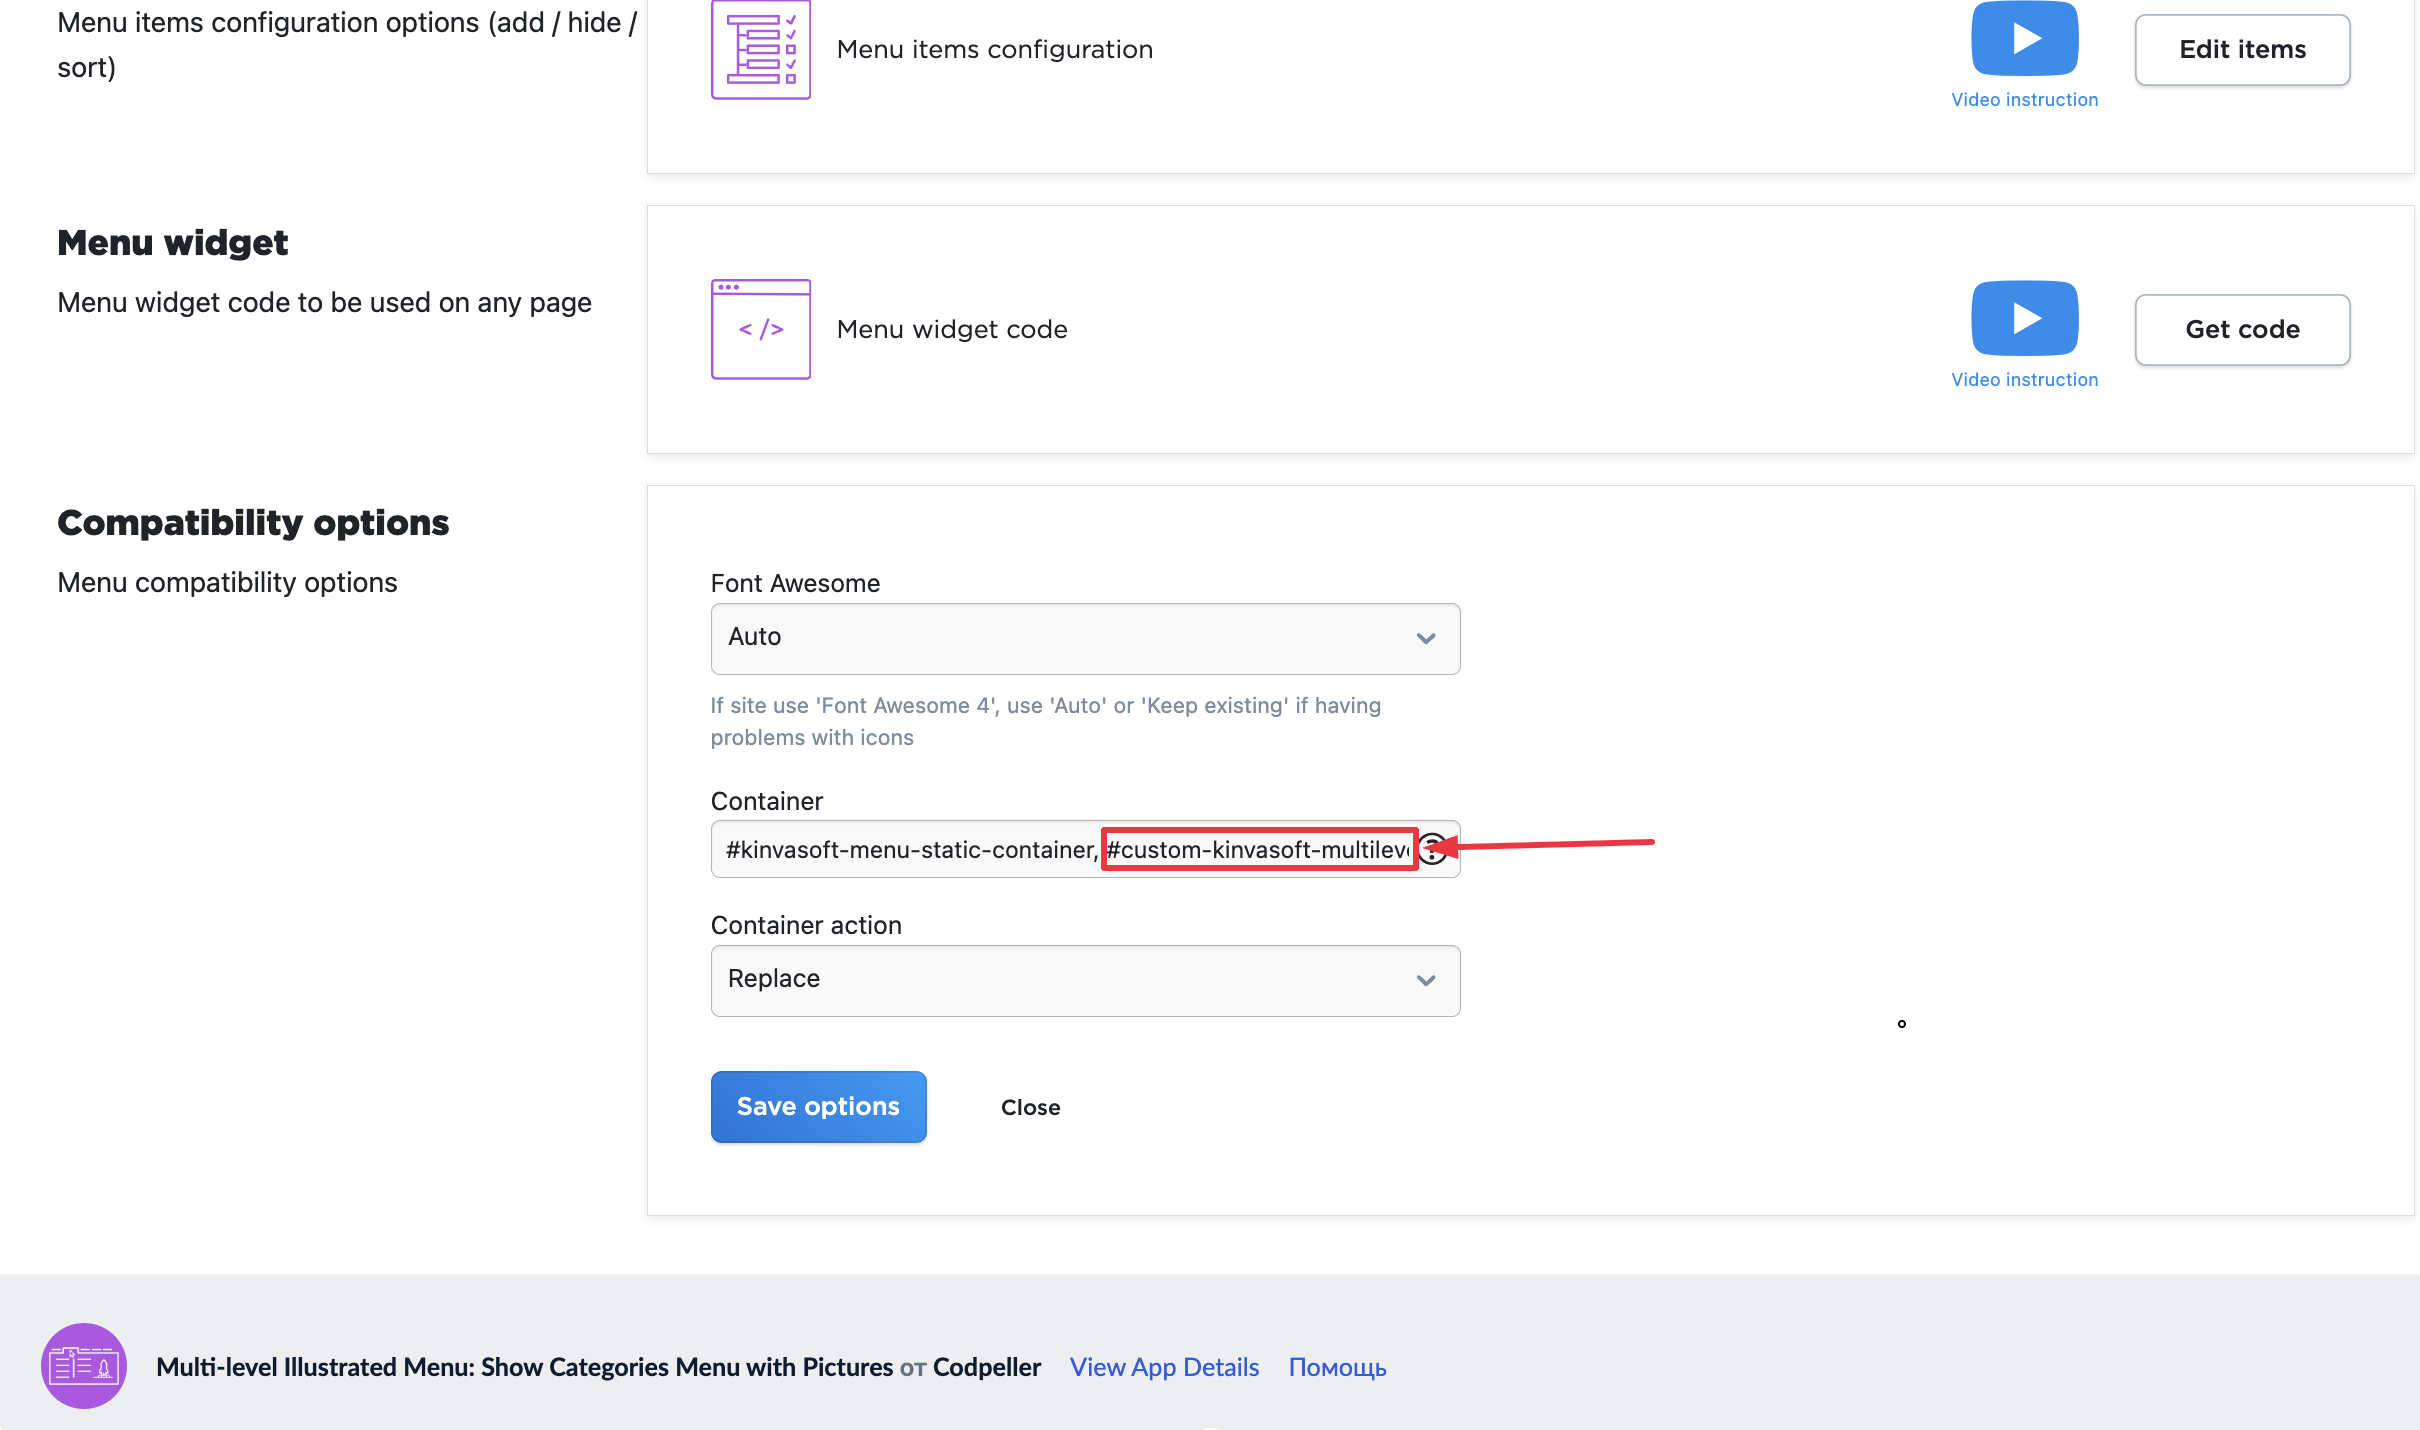This screenshot has width=2420, height=1430.
Task: Click the Save options button
Action: [x=818, y=1106]
